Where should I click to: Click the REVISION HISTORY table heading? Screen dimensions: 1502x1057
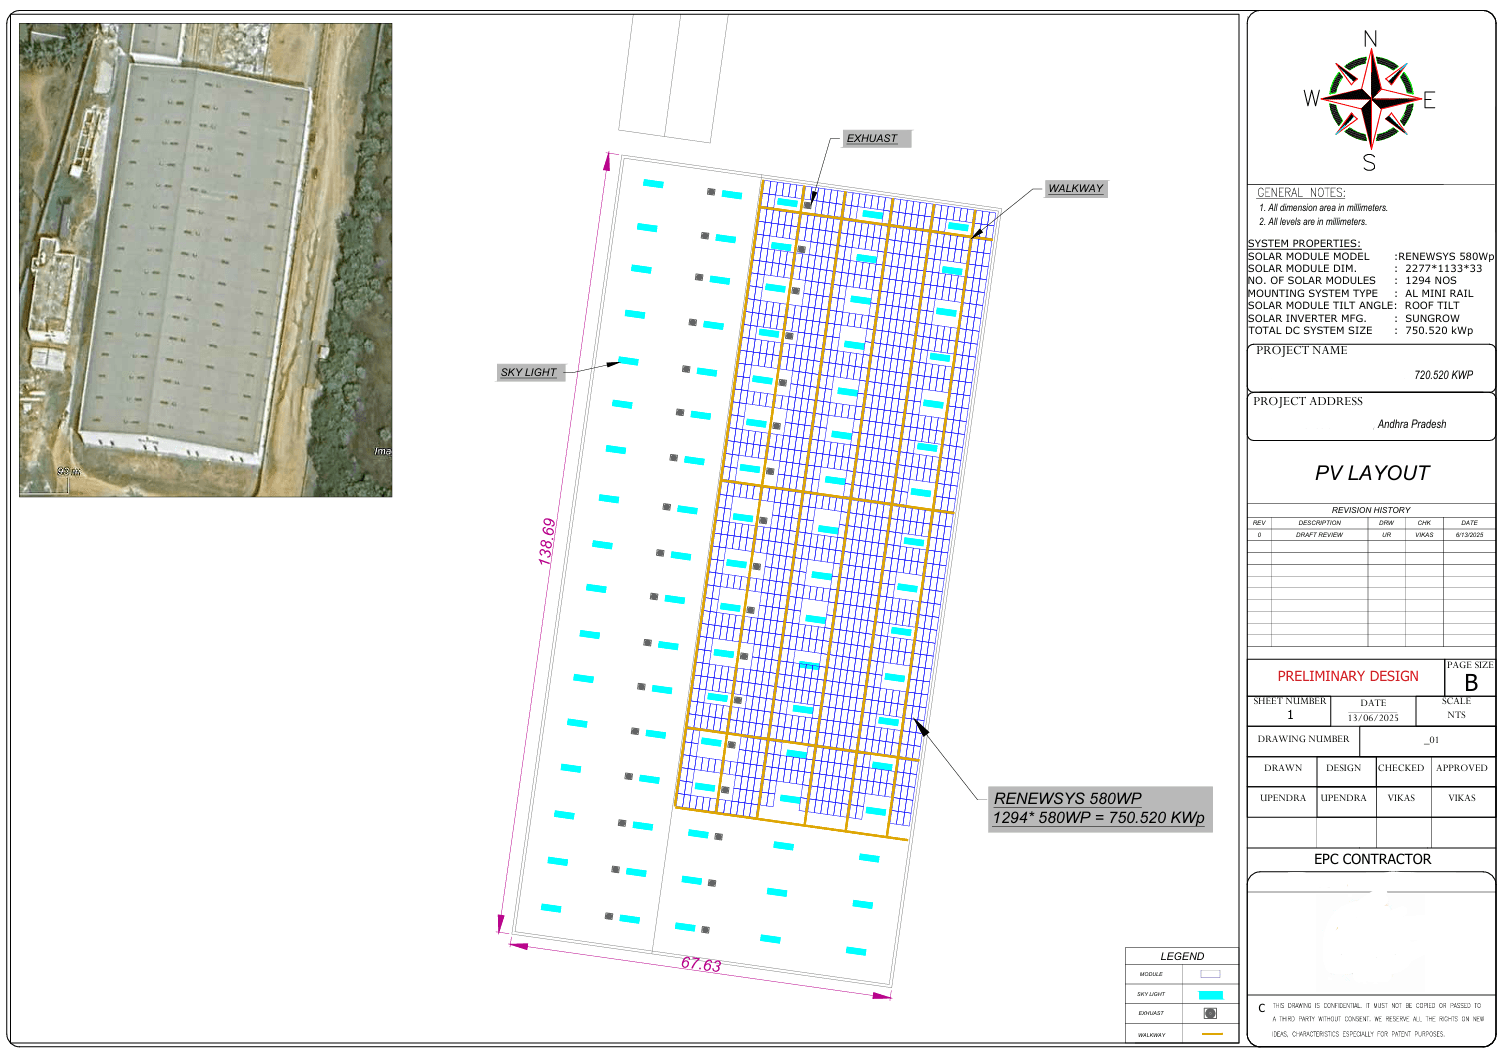tap(1371, 510)
